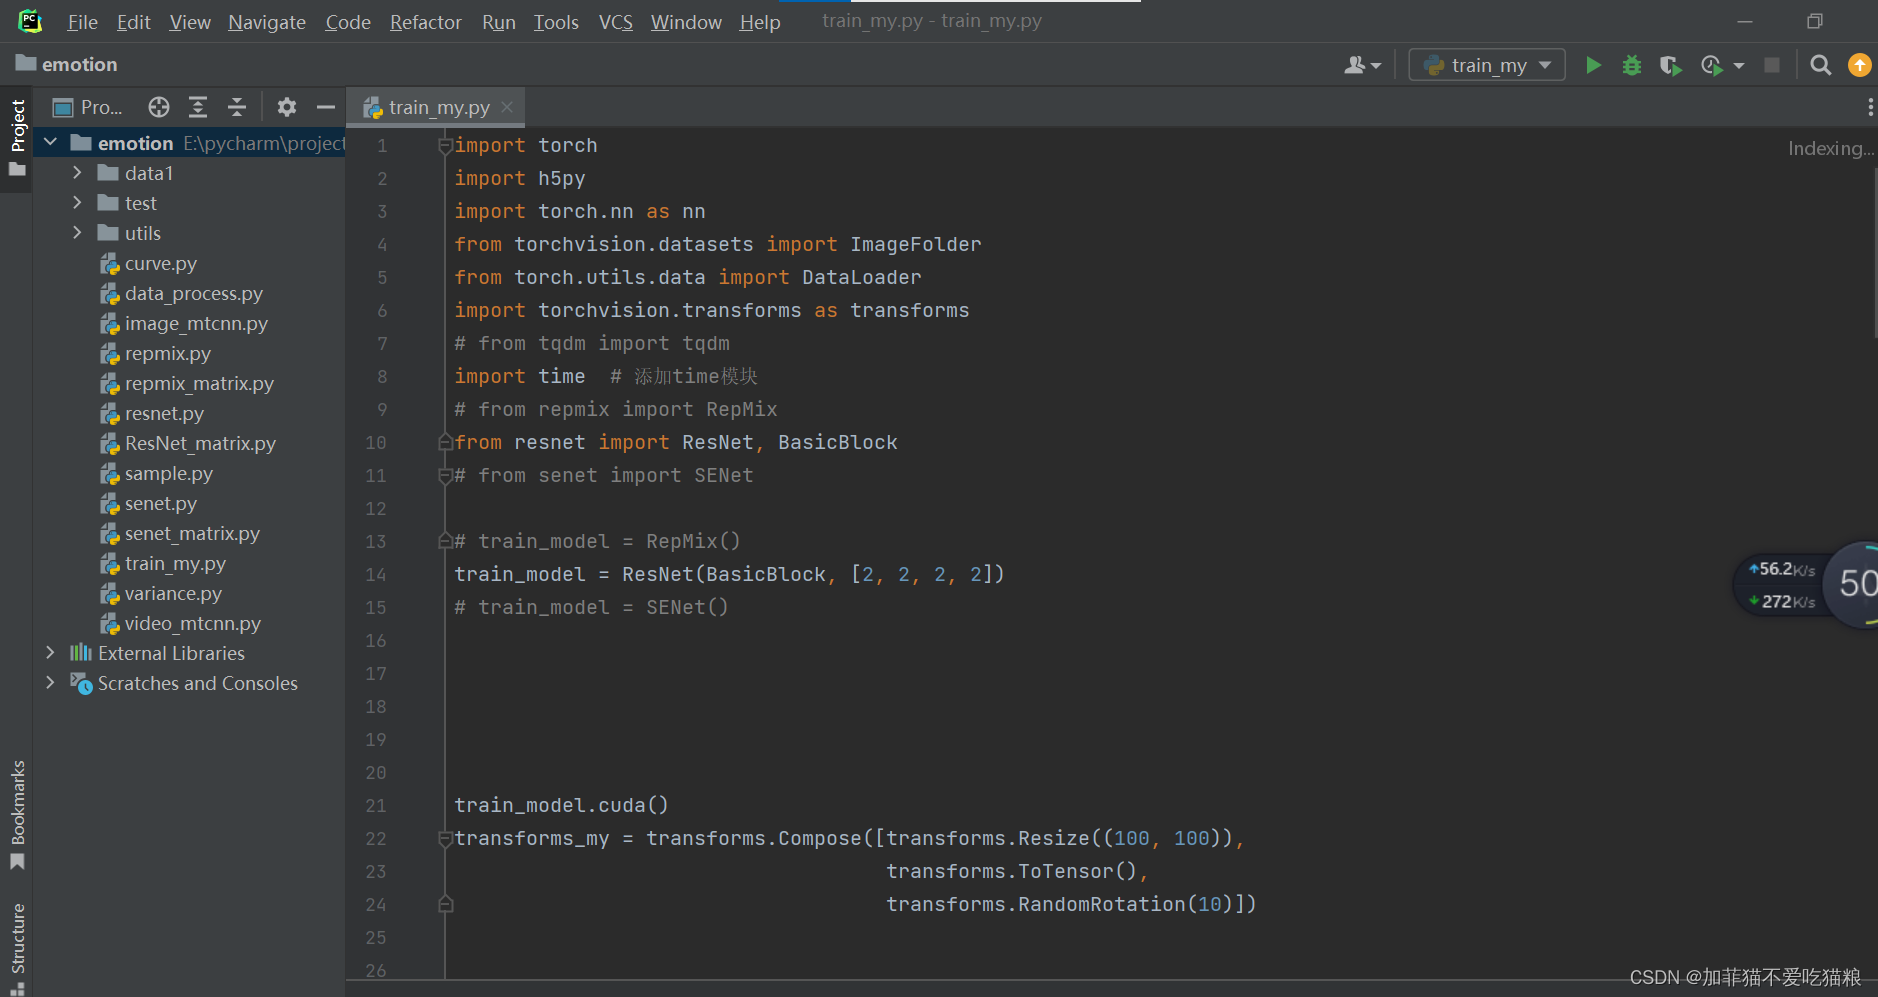This screenshot has height=997, width=1878.
Task: Collapse all nodes in the Project tree
Action: (x=238, y=107)
